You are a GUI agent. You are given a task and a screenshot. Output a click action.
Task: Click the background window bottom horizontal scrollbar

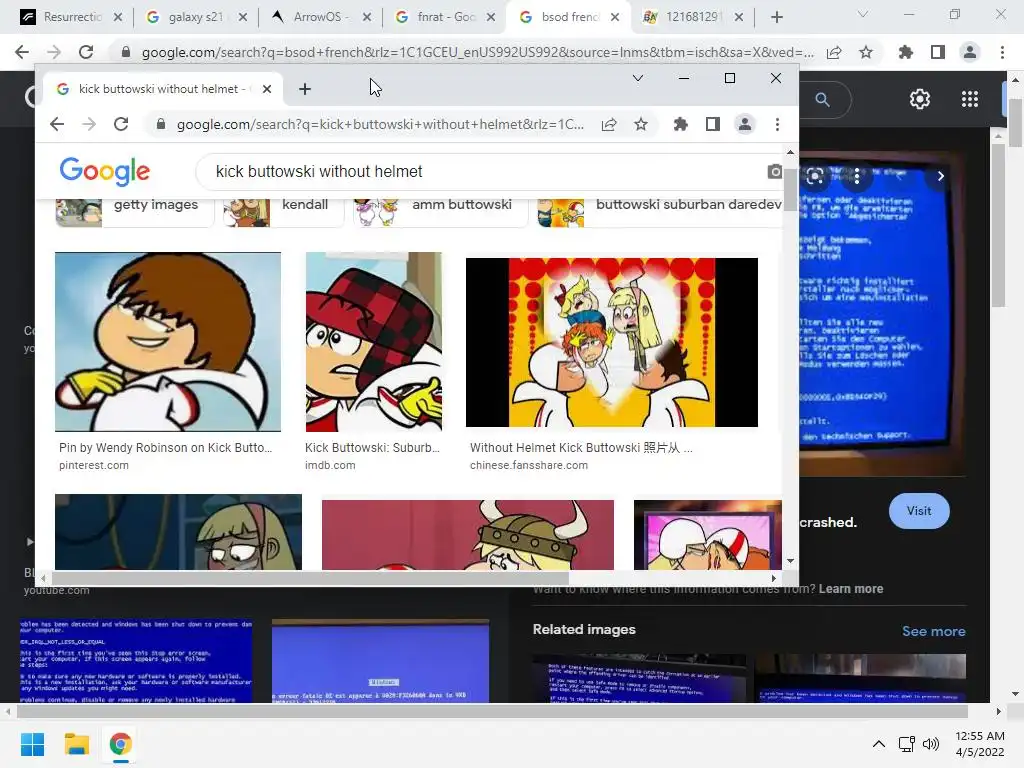click(x=492, y=711)
